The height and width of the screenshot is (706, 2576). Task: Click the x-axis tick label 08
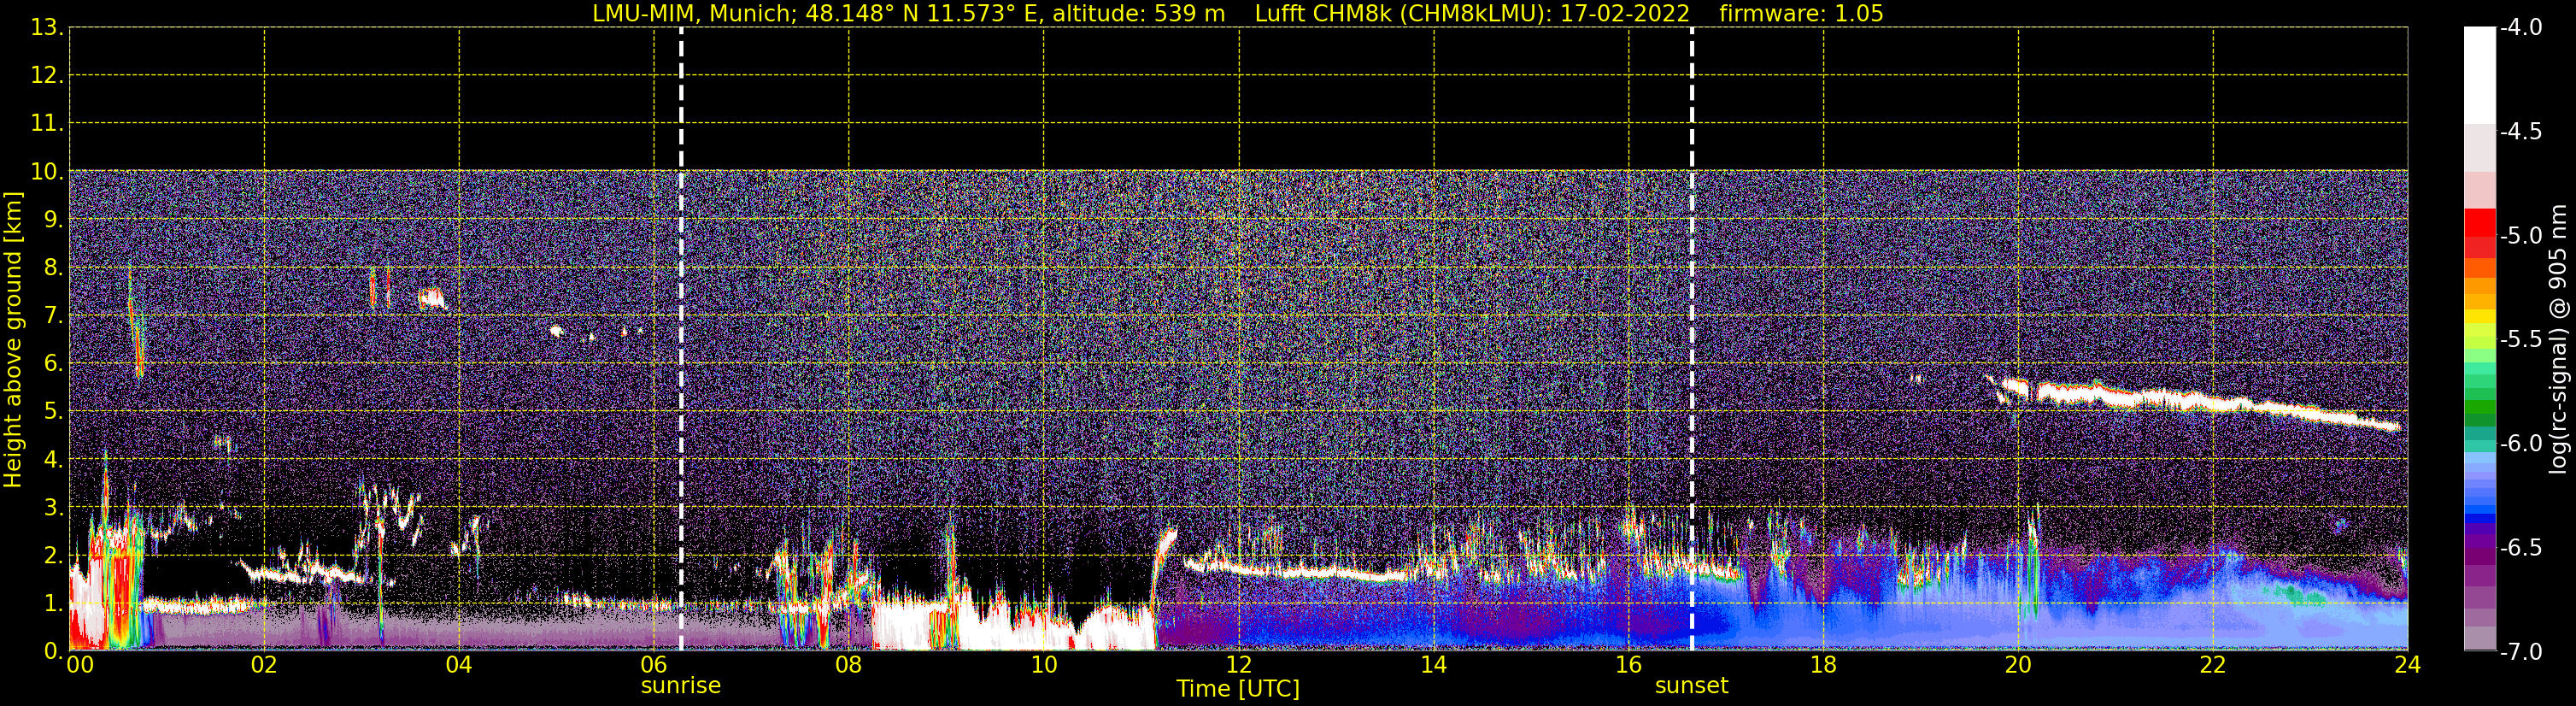pos(848,665)
